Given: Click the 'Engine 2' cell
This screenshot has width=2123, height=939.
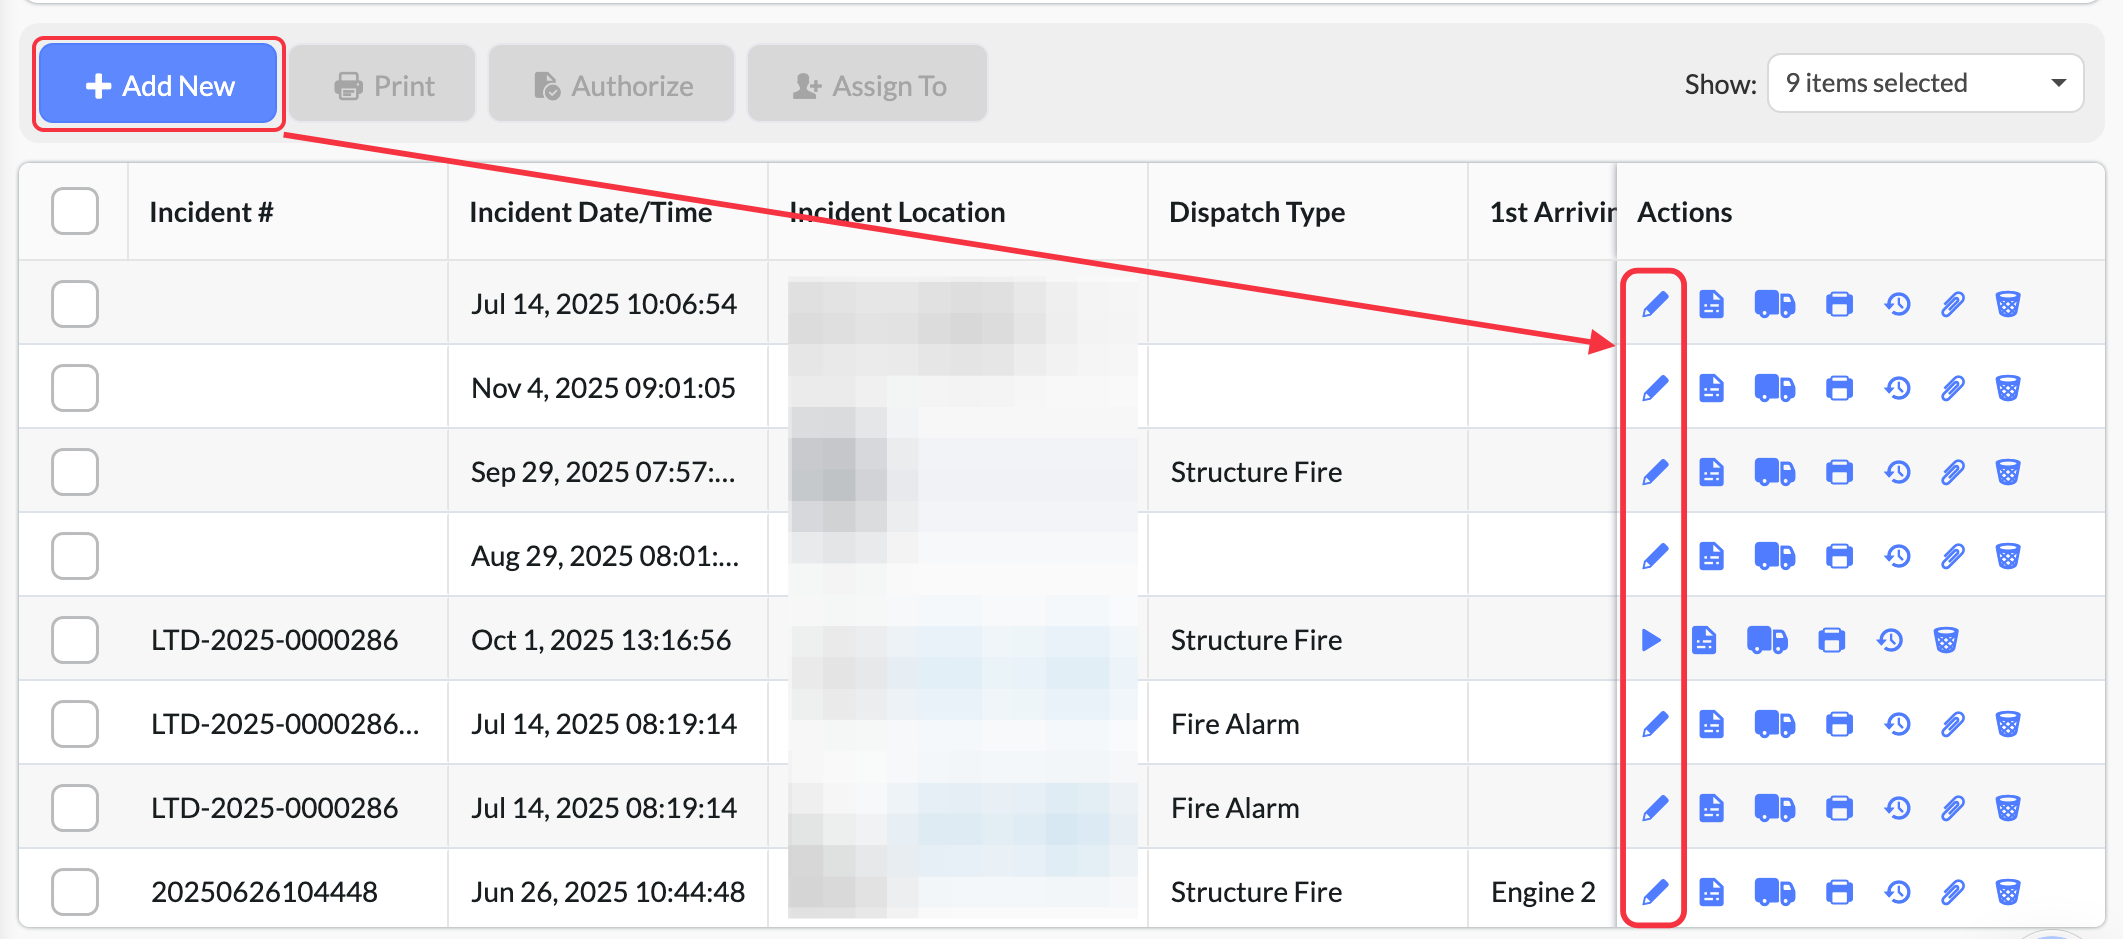Looking at the screenshot, I should tap(1543, 892).
